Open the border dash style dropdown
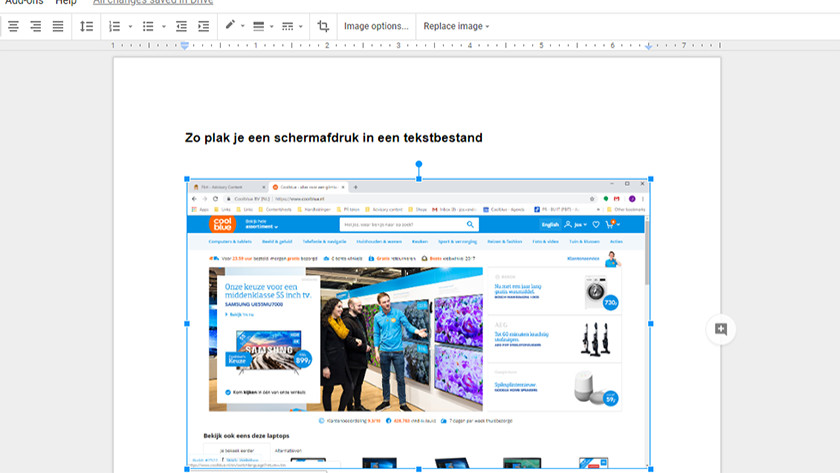The height and width of the screenshot is (473, 840). click(291, 26)
